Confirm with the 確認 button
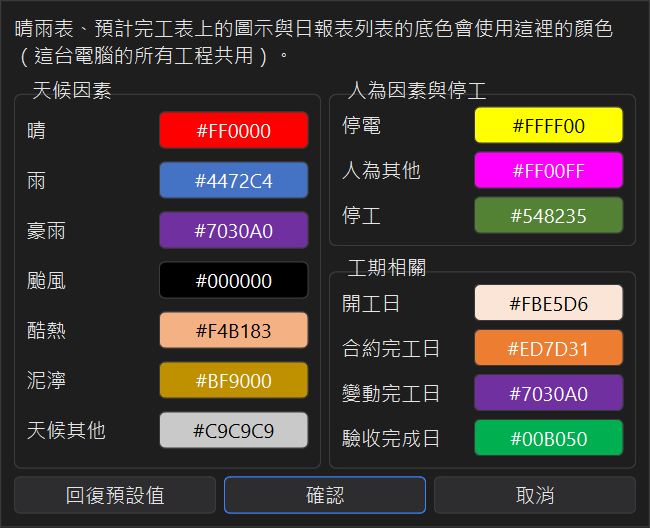 coord(325,495)
